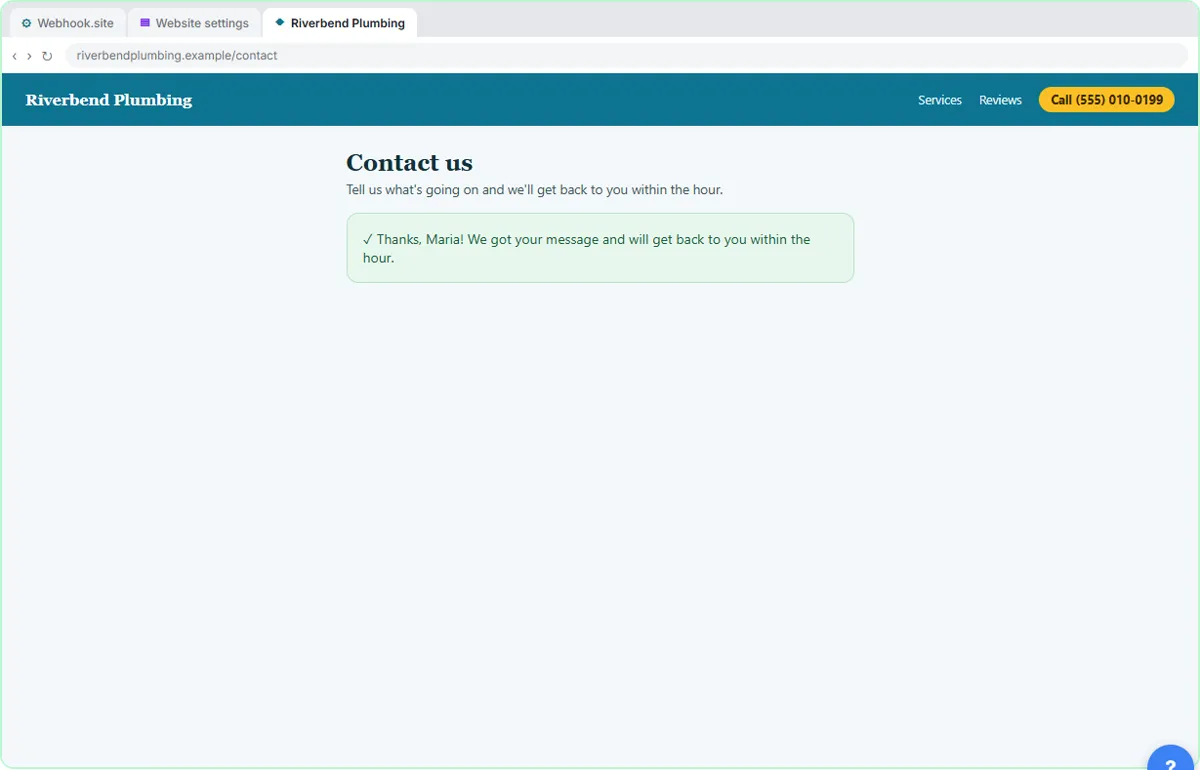Click the 'Thanks, Maria!' confirmation message
The image size is (1200, 770).
[600, 248]
